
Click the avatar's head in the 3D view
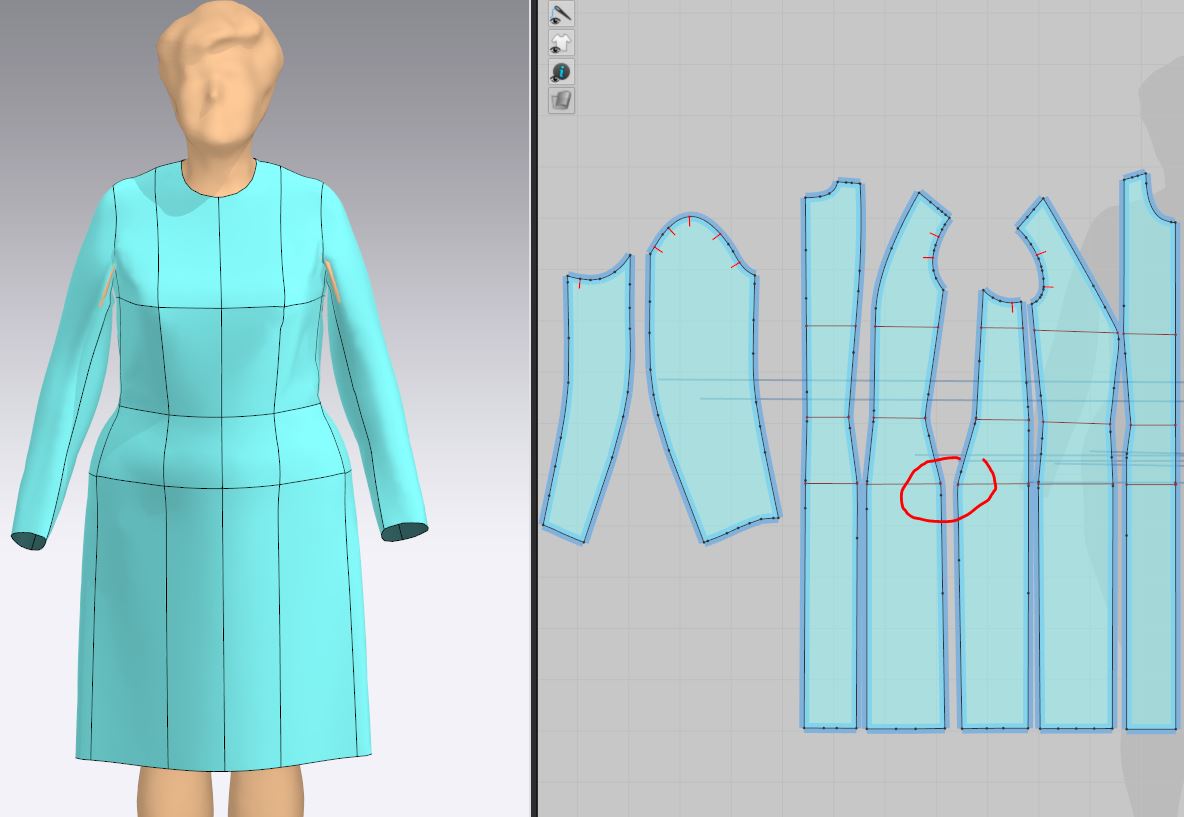click(x=219, y=76)
